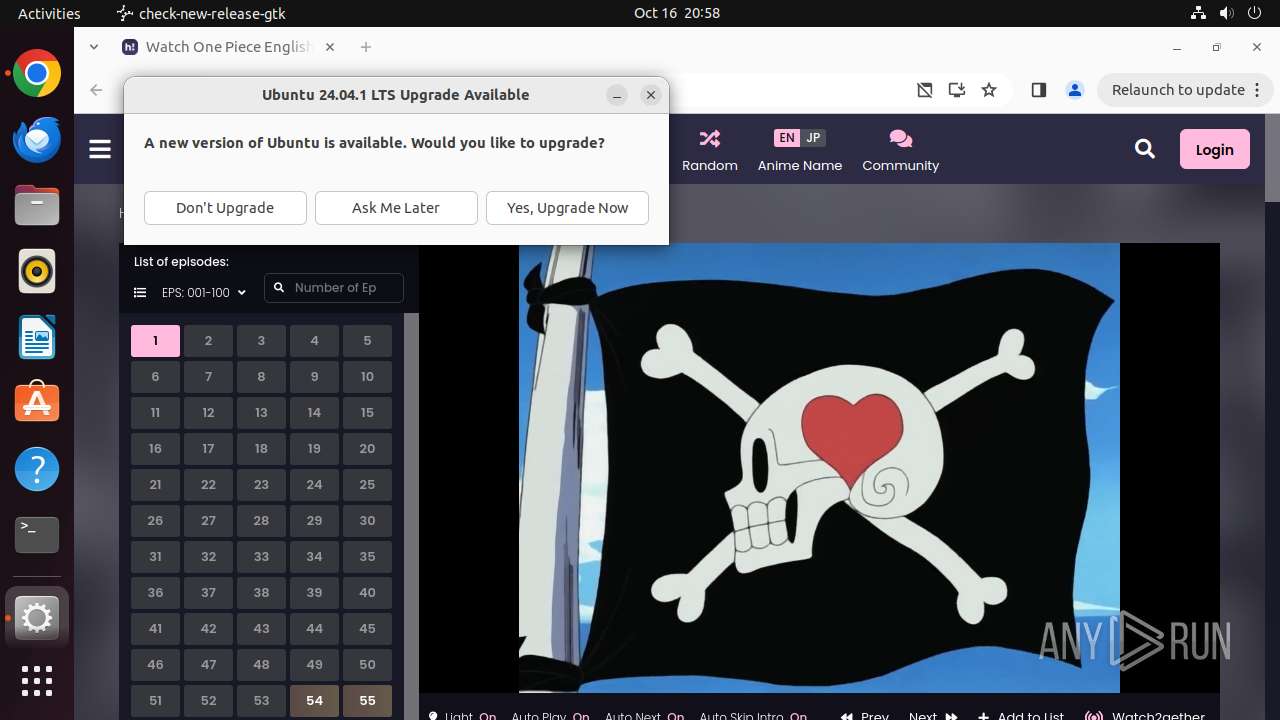1280x720 pixels.
Task: Open Chrome side panel icon
Action: pos(1038,90)
